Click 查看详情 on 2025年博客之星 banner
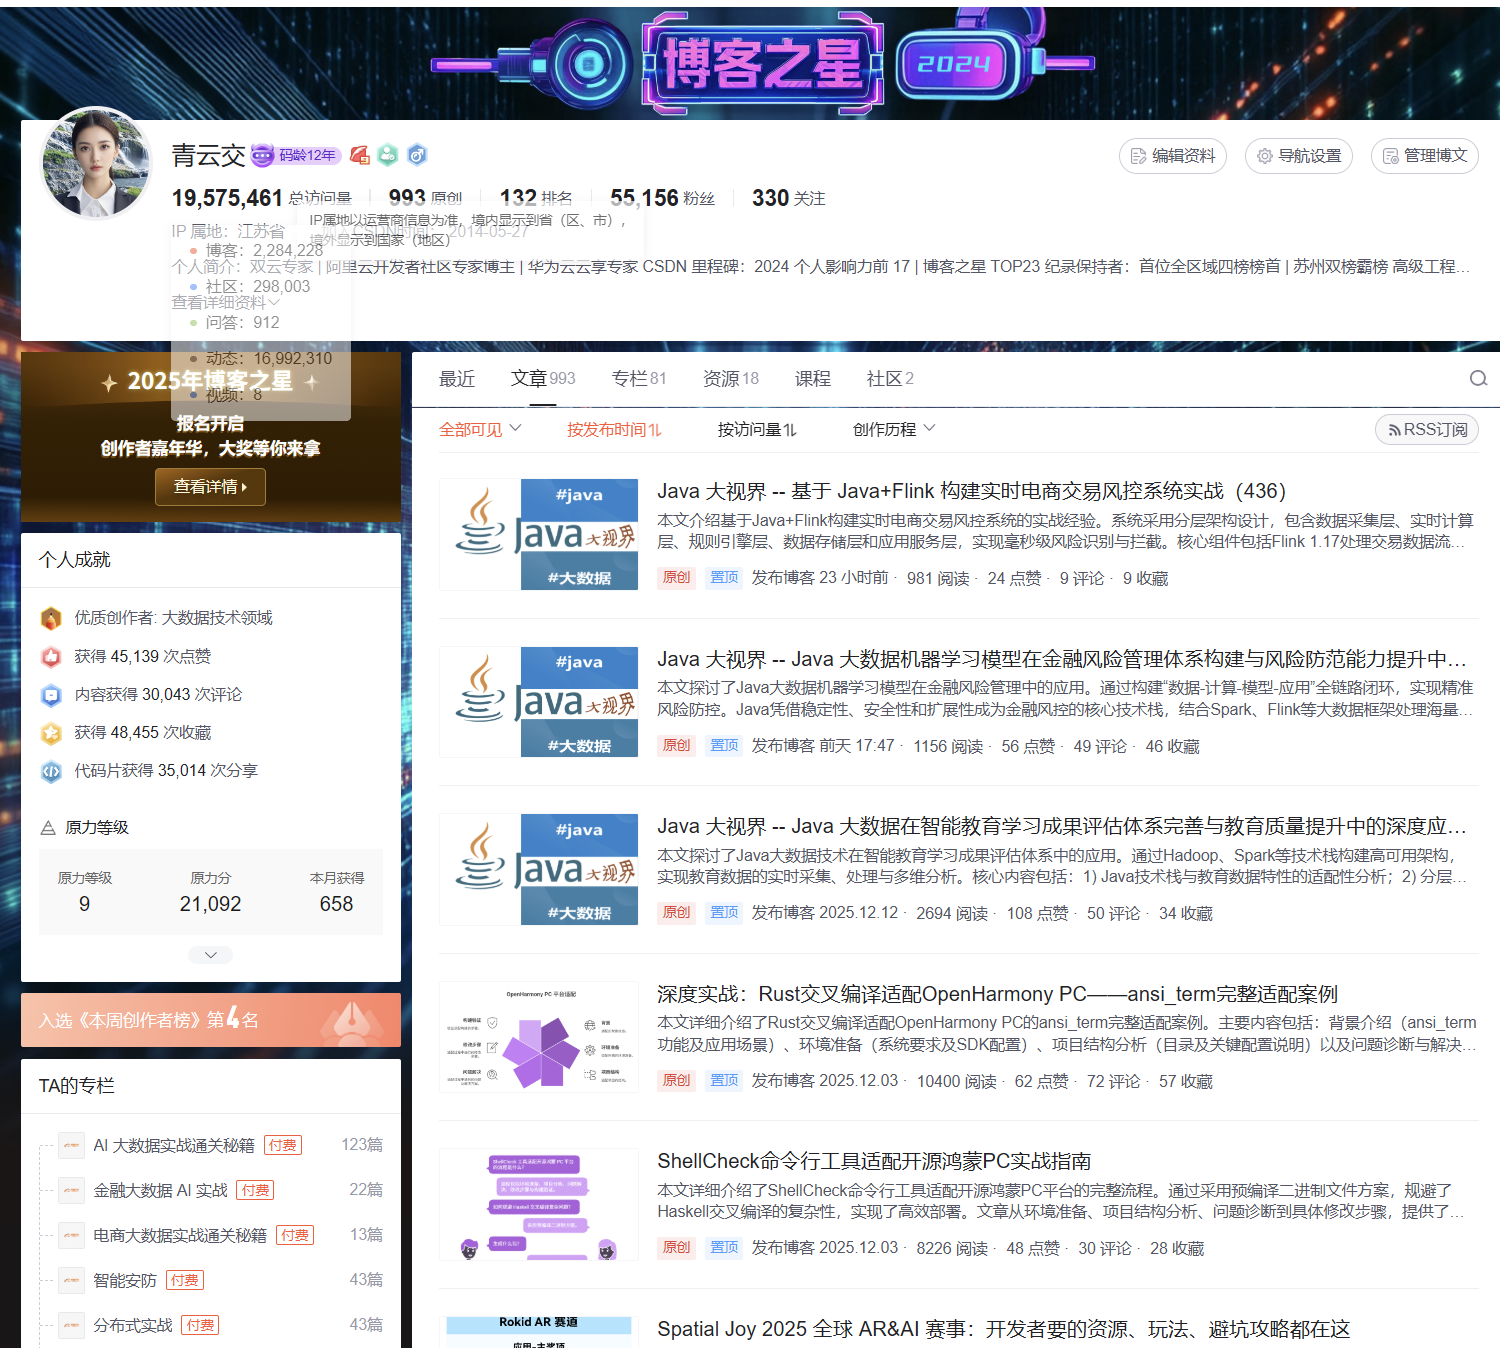 210,487
